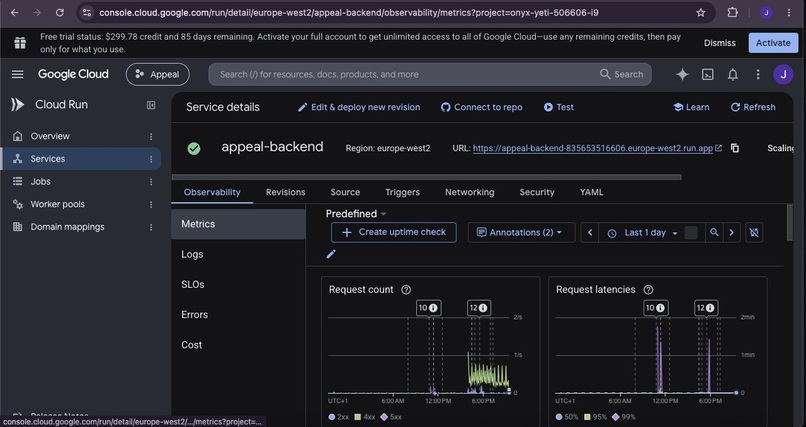
Task: Activate the full account
Action: [x=773, y=43]
